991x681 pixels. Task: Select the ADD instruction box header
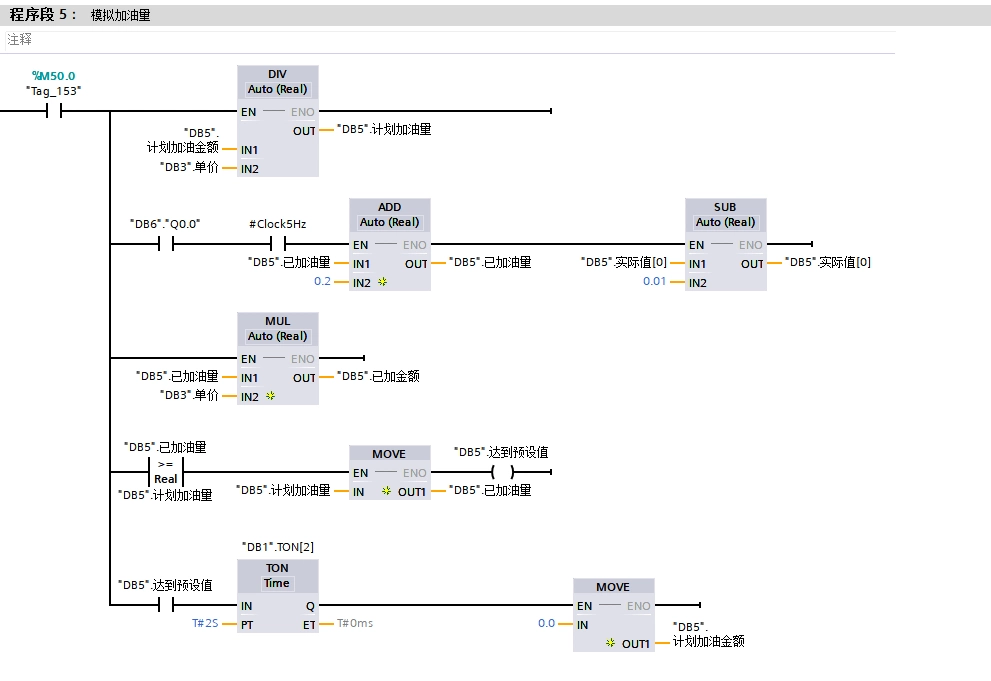pos(389,207)
